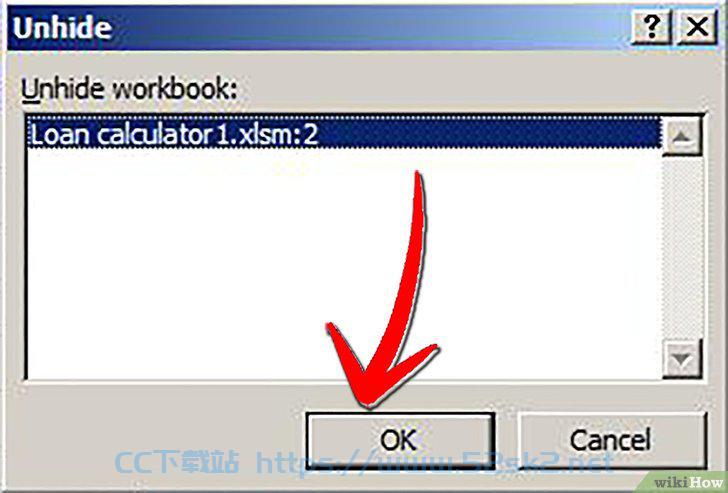Dismiss the dialog using Cancel

pos(611,439)
